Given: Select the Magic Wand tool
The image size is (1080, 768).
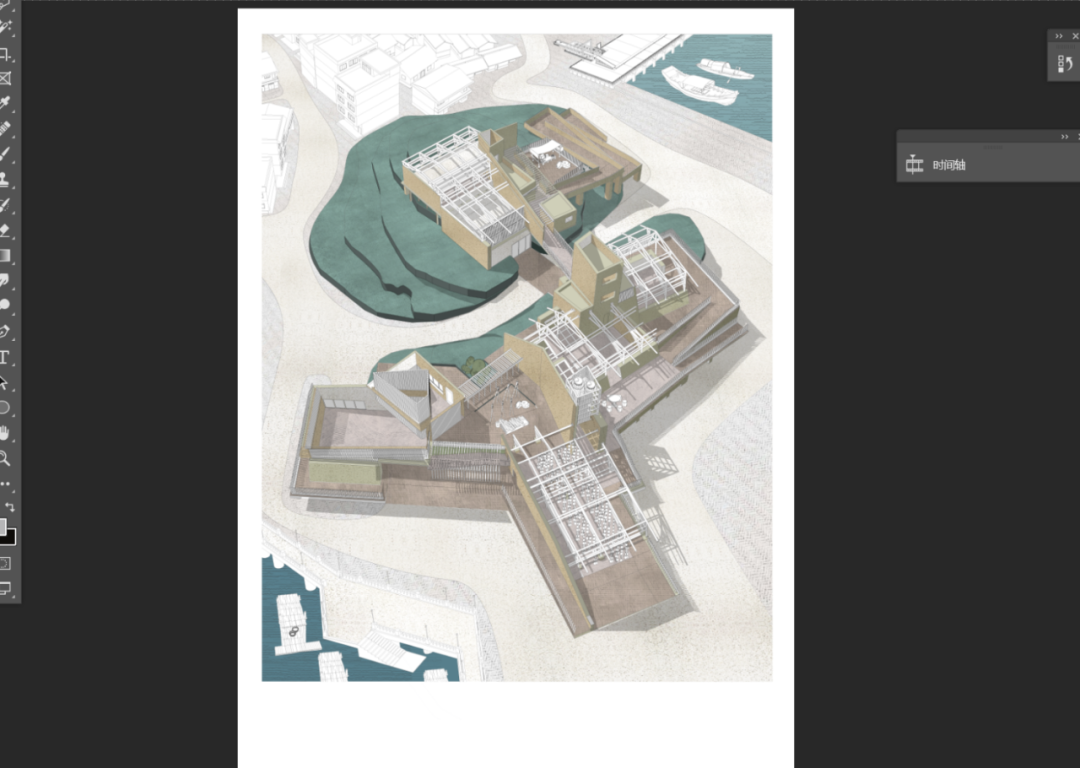Looking at the screenshot, I should tap(5, 28).
